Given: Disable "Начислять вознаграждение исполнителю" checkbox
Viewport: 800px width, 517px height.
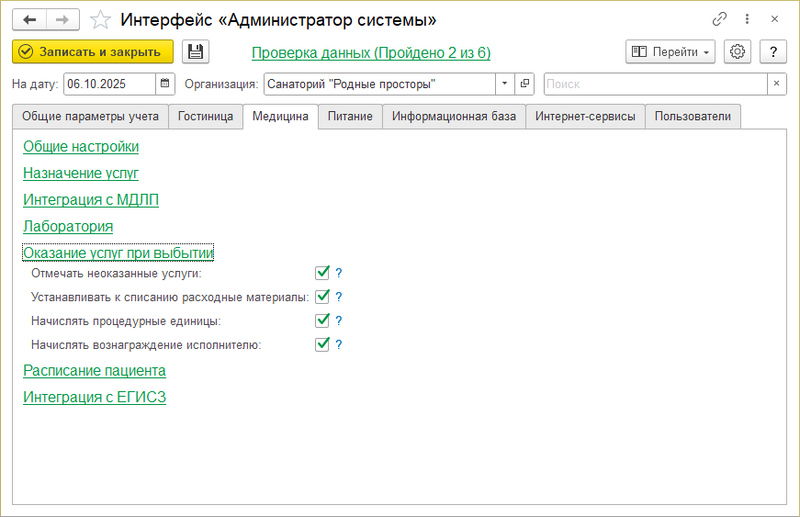Looking at the screenshot, I should [x=322, y=345].
